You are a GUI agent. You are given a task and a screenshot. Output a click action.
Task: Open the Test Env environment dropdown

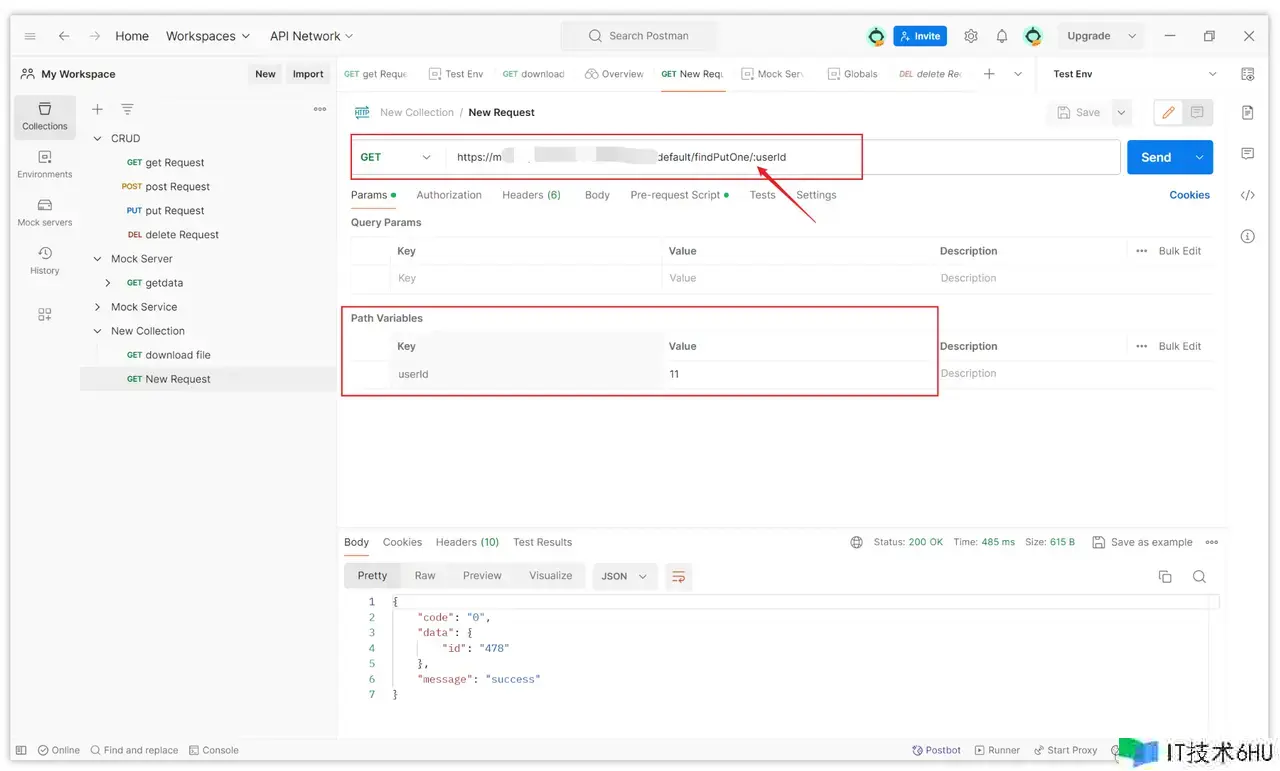pos(1135,74)
